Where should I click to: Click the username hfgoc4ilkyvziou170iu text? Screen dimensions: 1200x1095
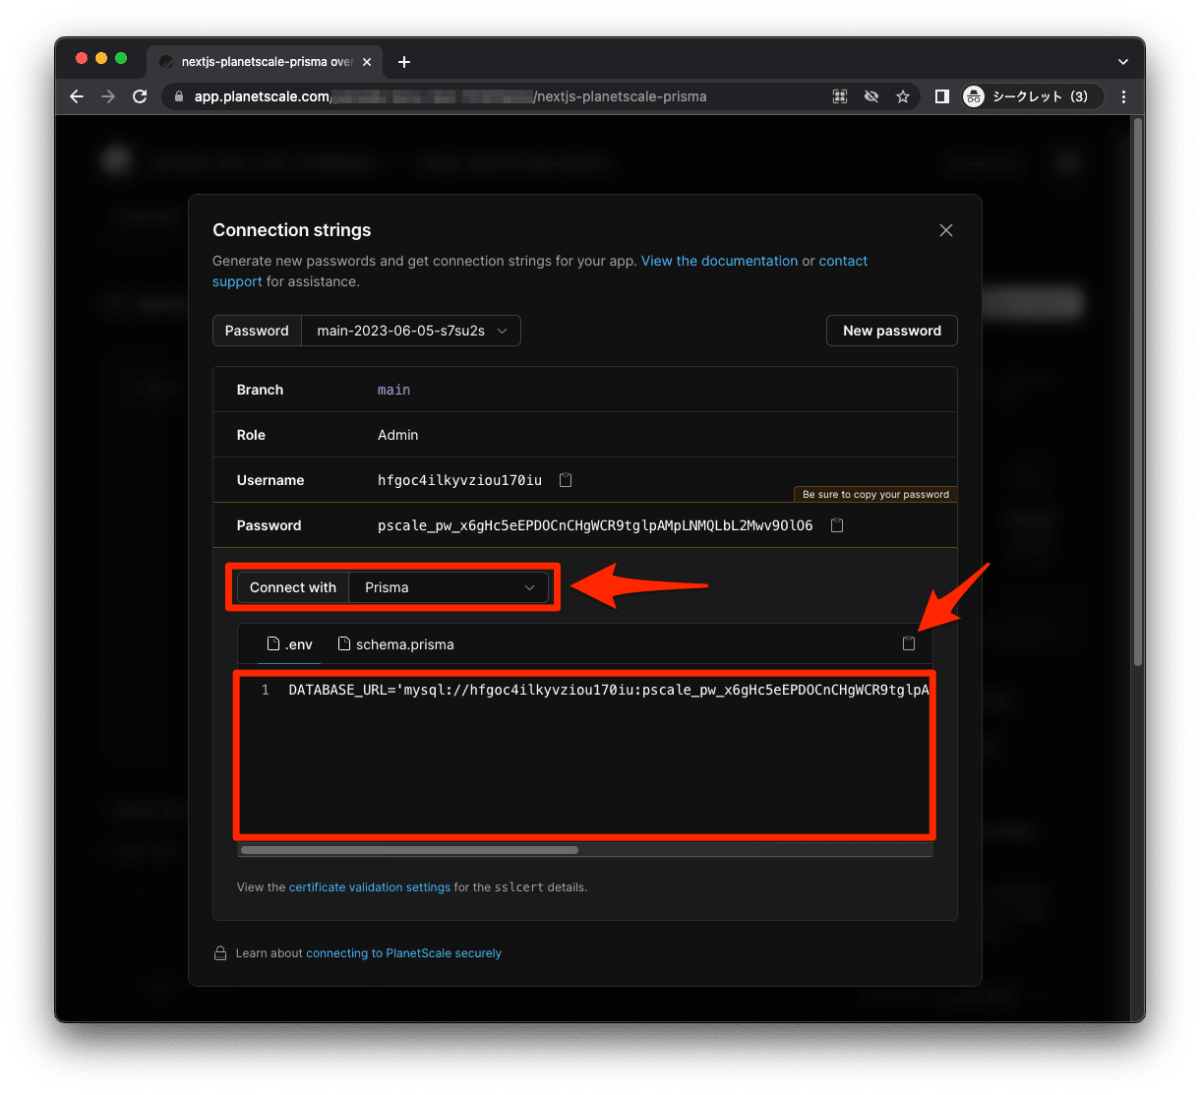pos(460,480)
